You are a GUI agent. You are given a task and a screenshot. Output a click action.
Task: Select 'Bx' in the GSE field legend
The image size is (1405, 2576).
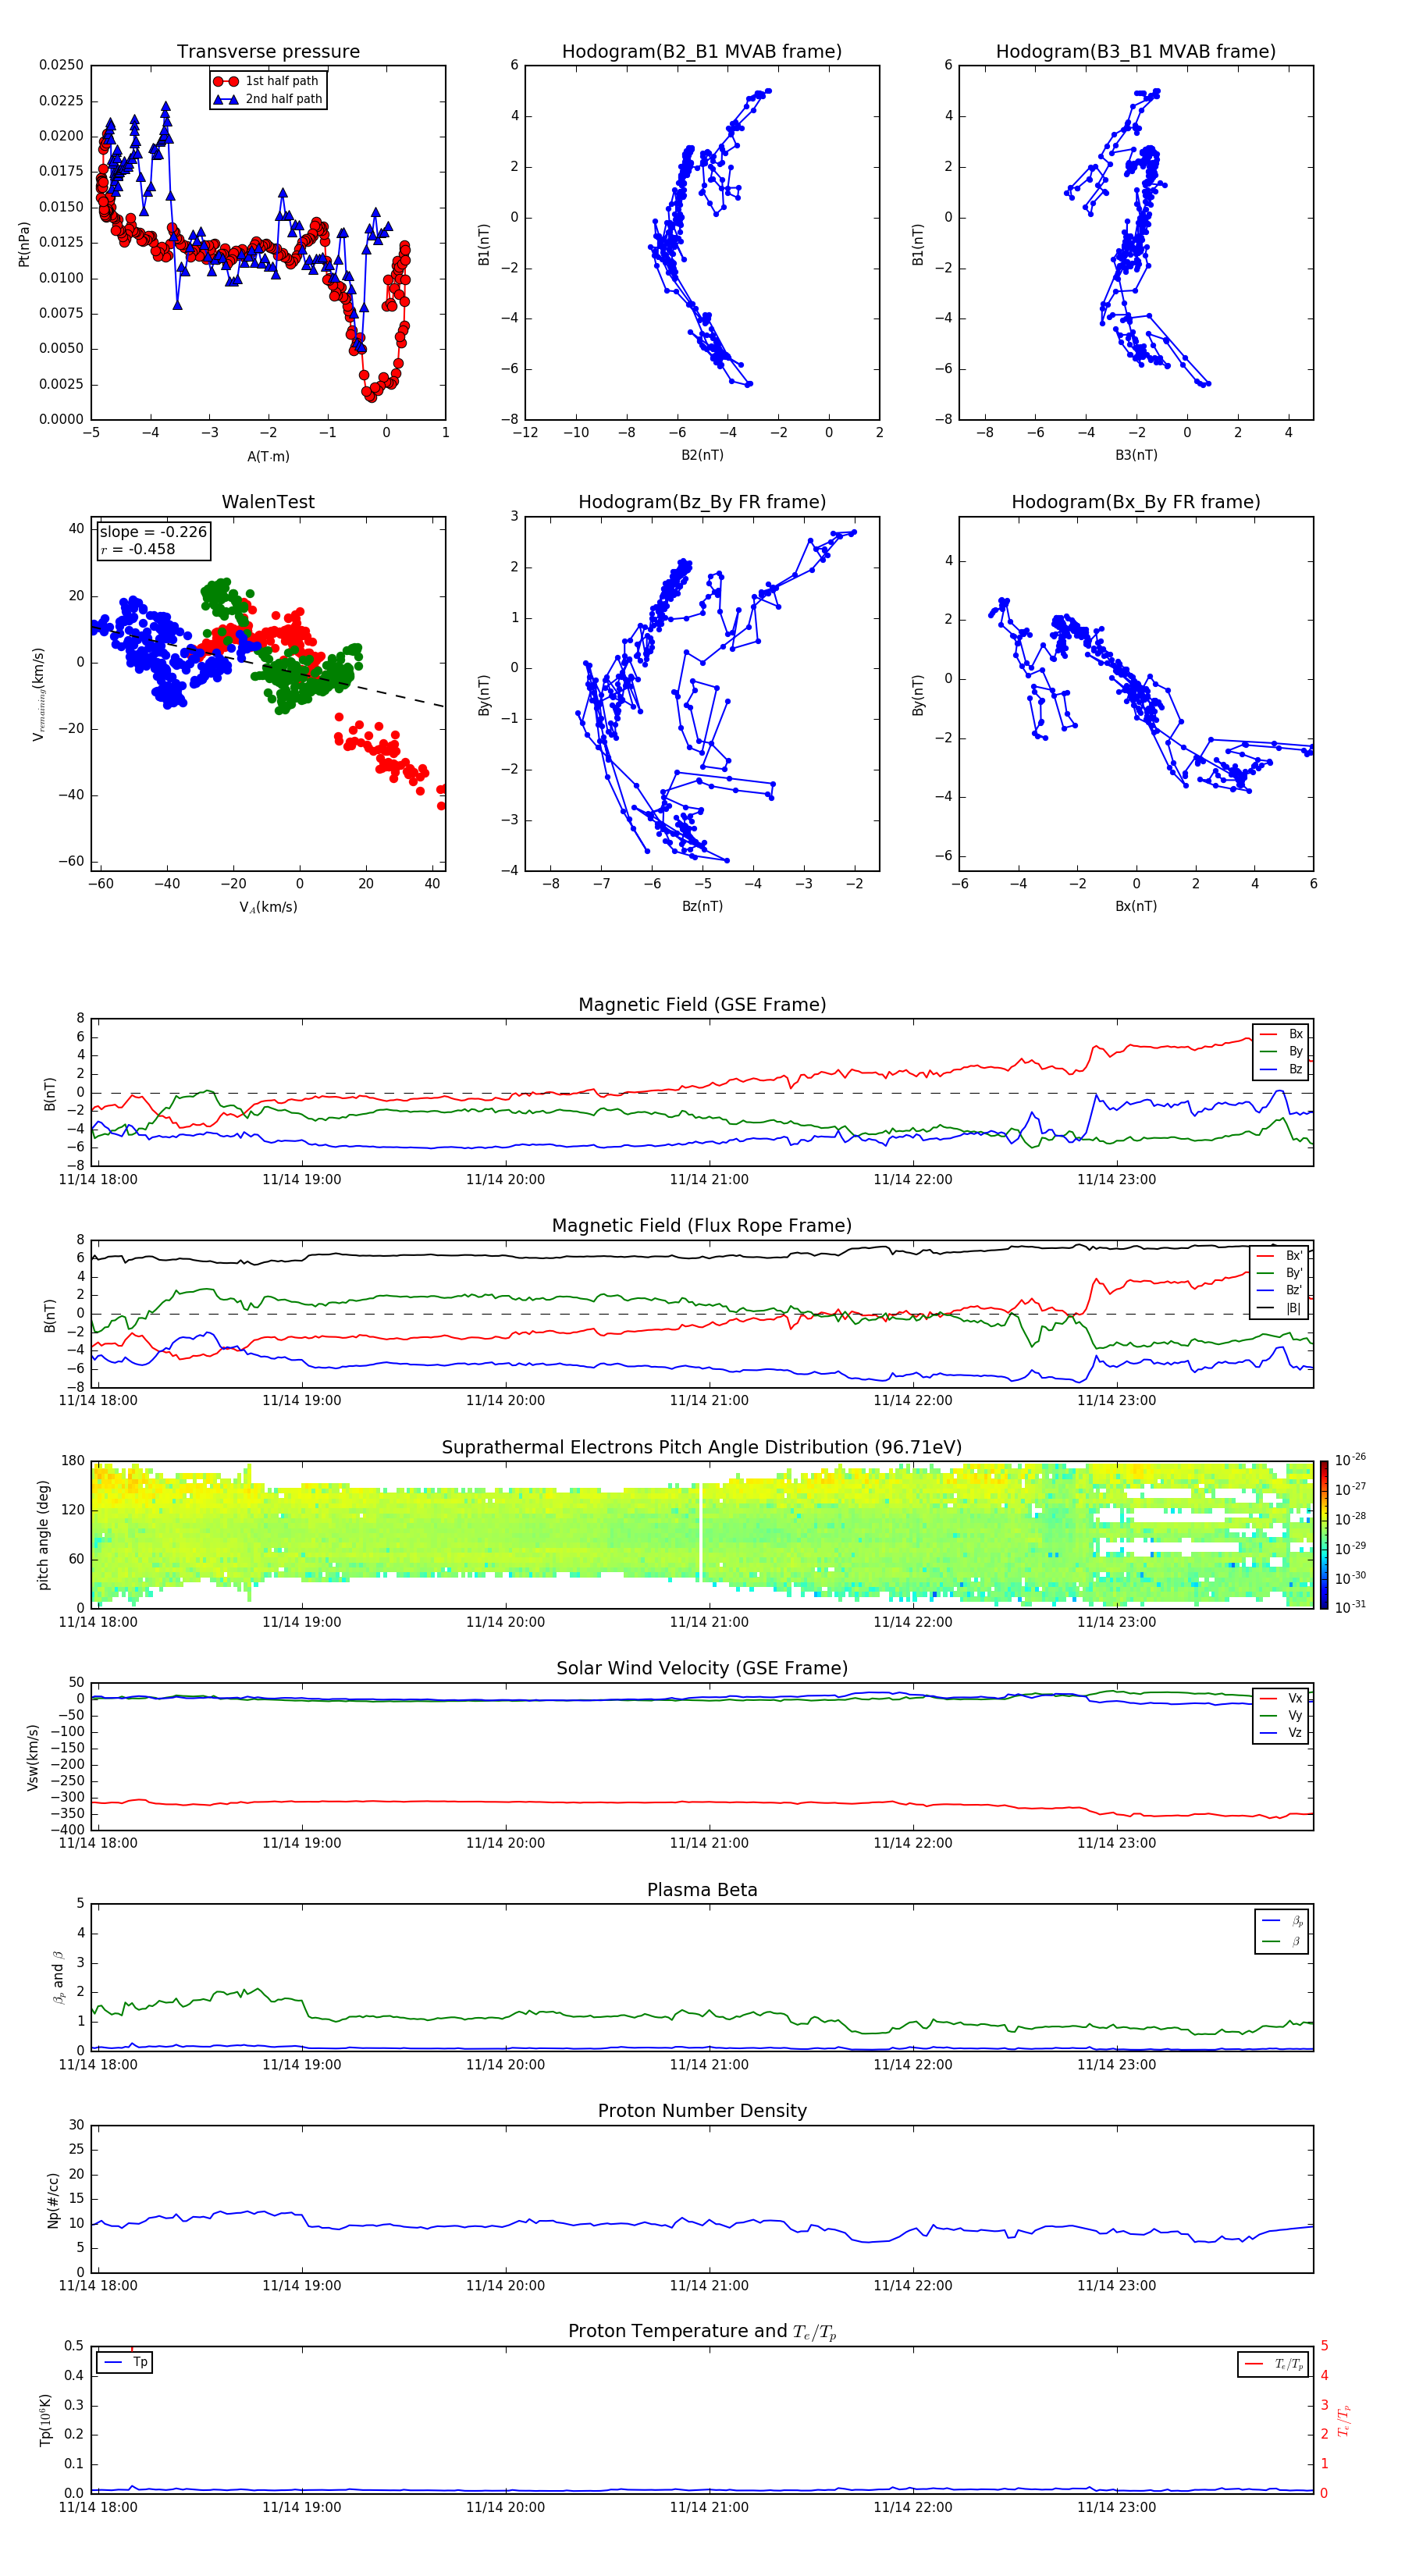[x=1282, y=1034]
